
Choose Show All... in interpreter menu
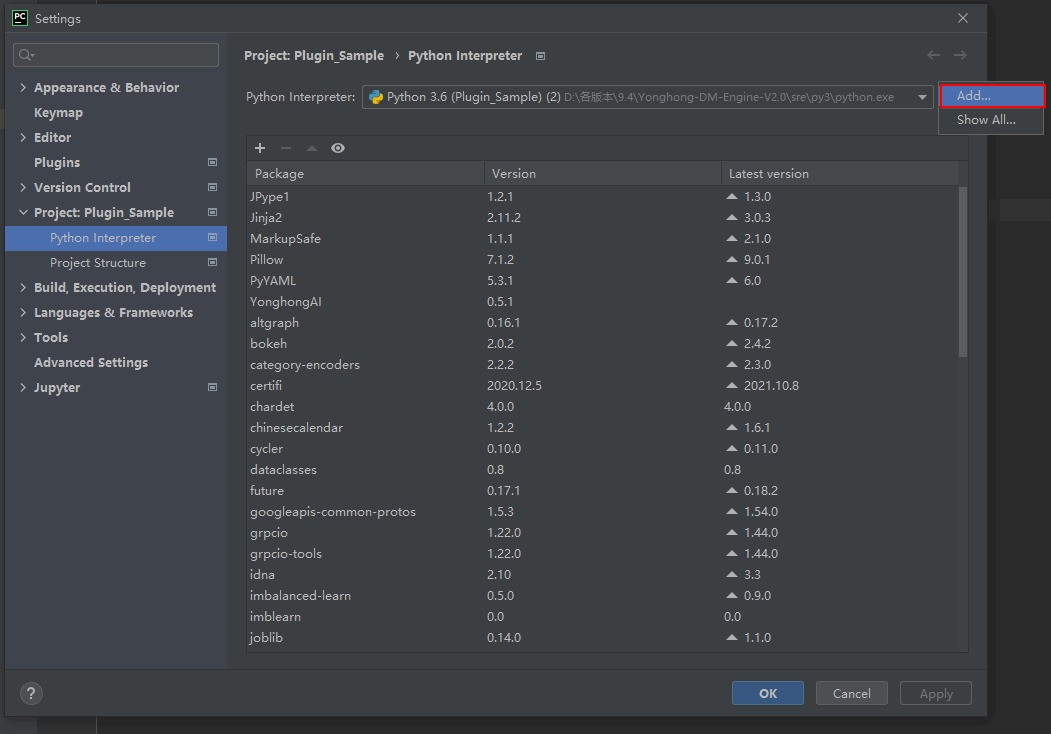tap(986, 120)
